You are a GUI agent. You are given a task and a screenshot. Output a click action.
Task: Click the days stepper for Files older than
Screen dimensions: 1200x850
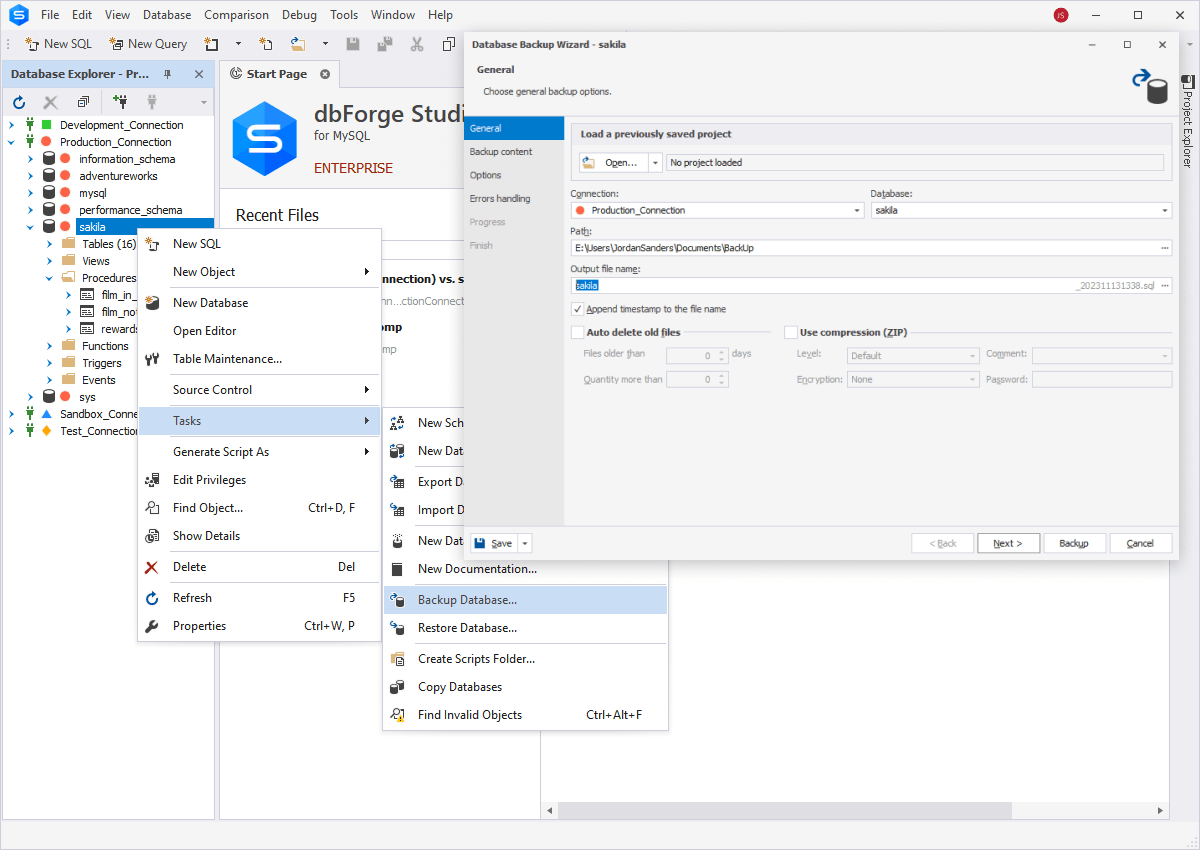coord(719,354)
